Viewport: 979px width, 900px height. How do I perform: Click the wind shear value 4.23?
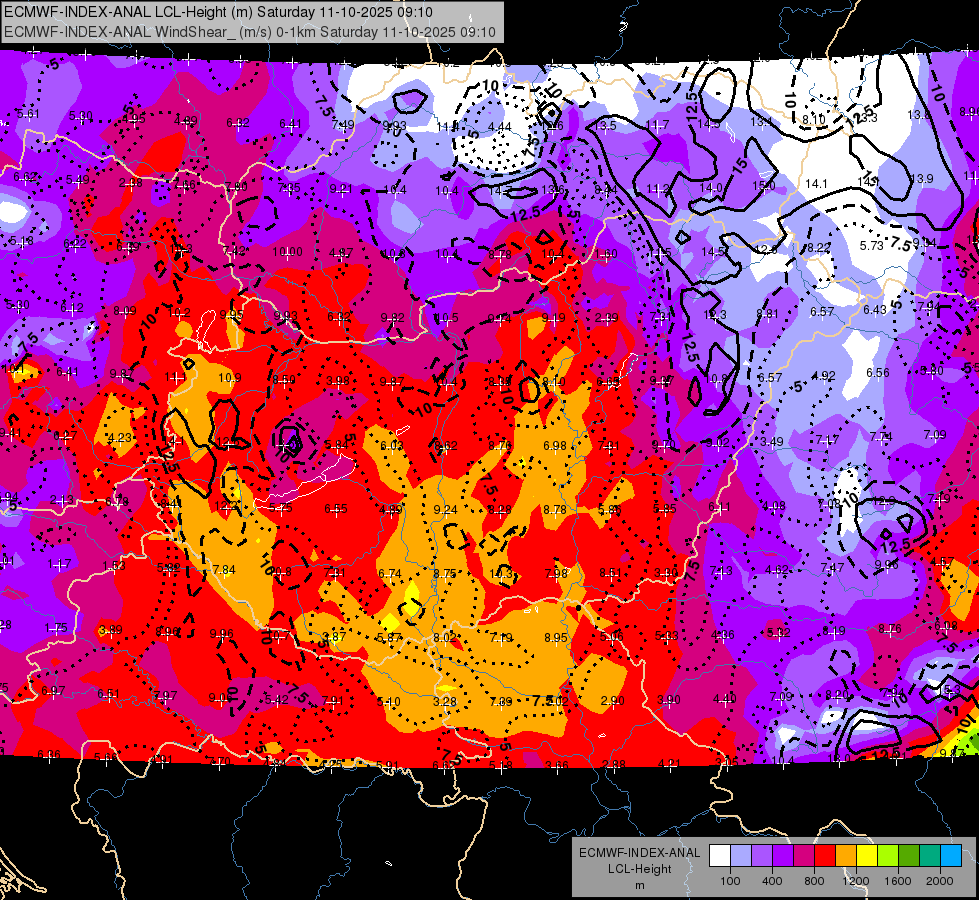(120, 437)
